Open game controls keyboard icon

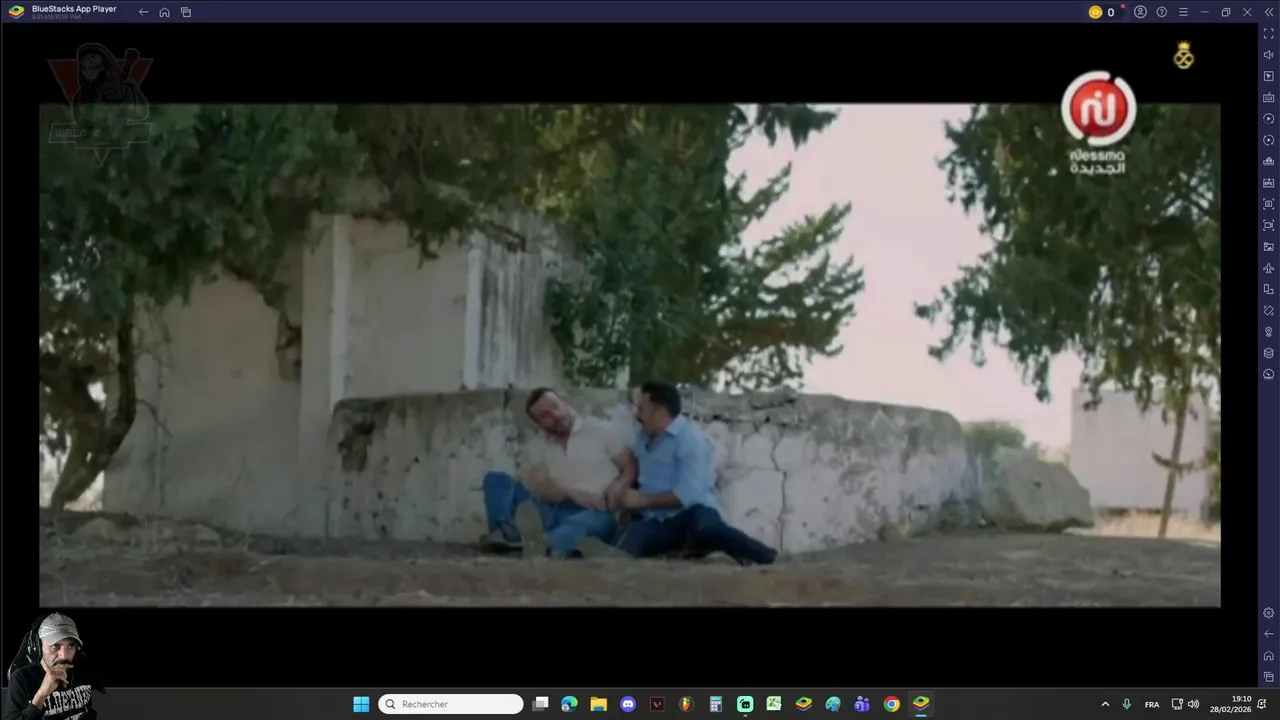point(1268,98)
